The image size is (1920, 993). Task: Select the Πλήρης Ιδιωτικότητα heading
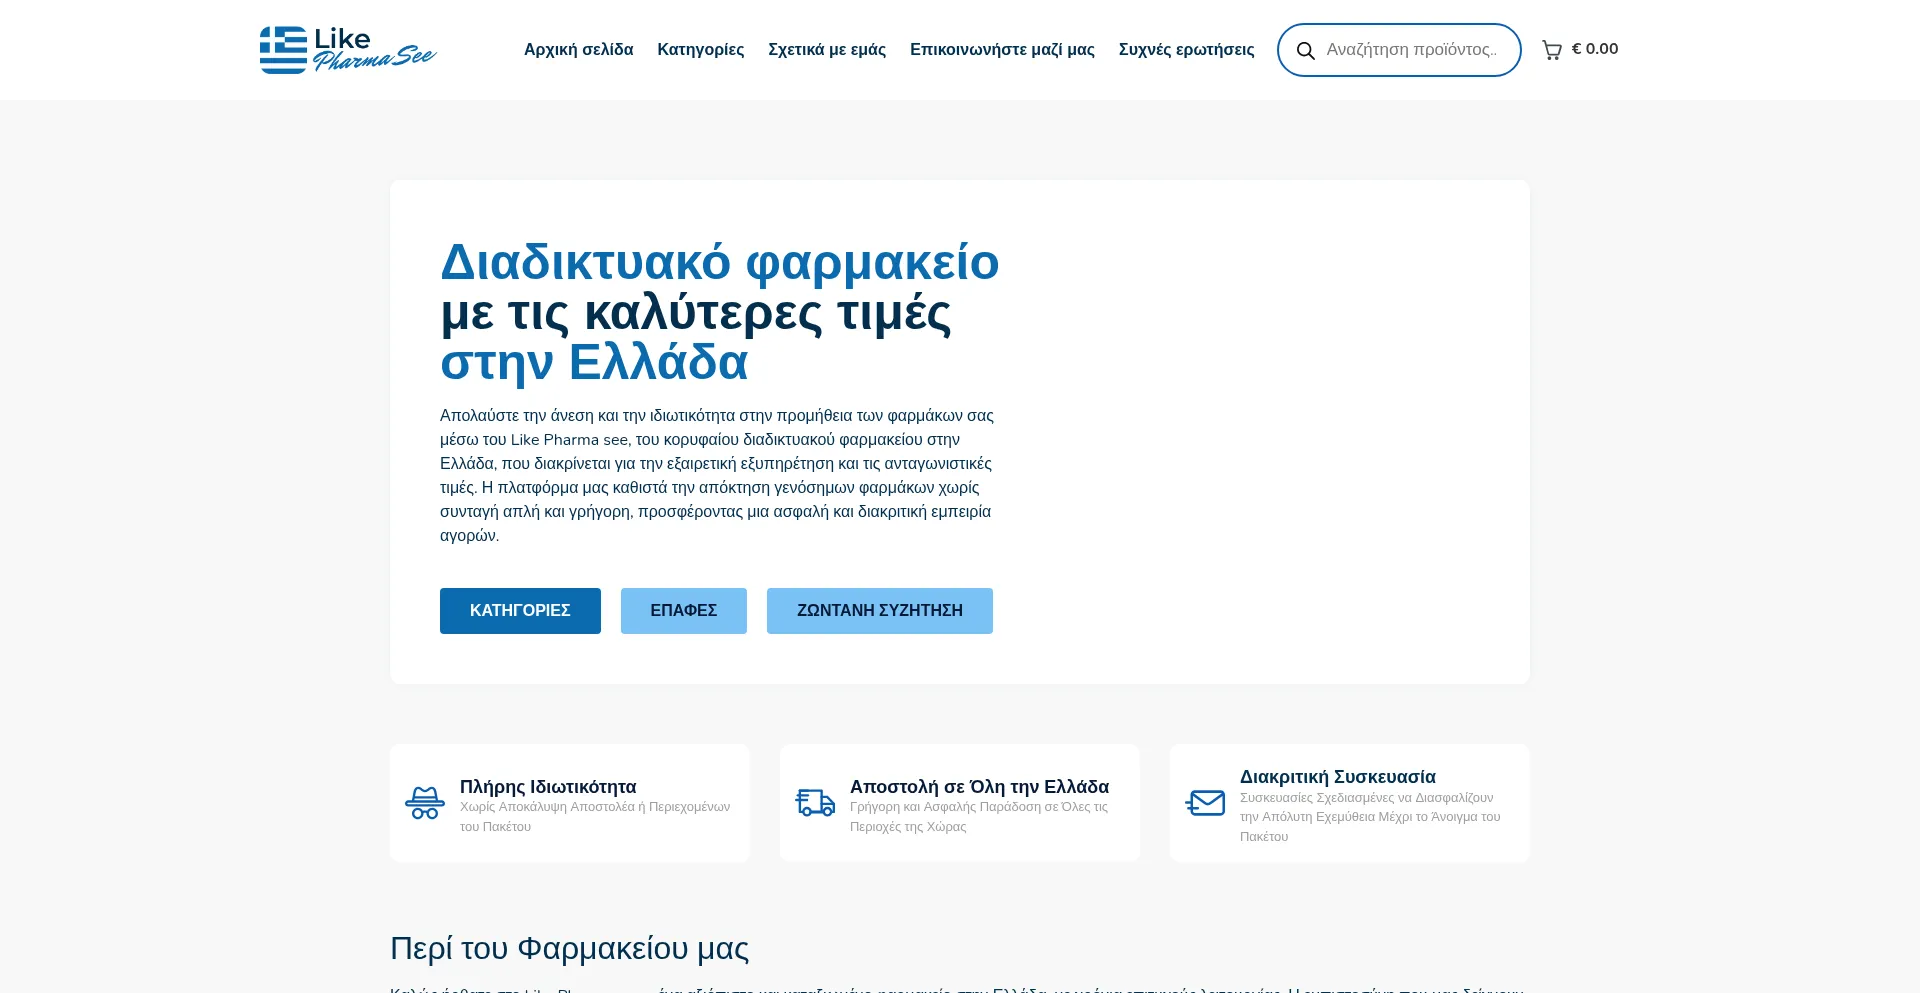pyautogui.click(x=548, y=787)
